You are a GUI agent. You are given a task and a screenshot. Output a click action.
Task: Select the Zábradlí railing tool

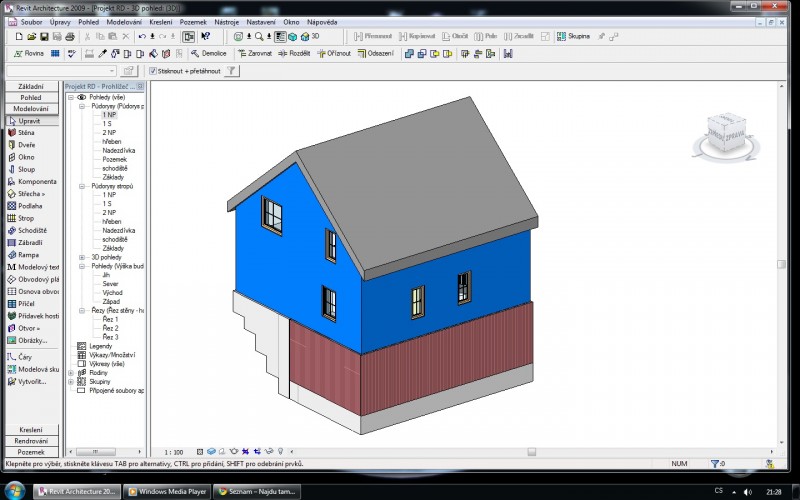29,242
